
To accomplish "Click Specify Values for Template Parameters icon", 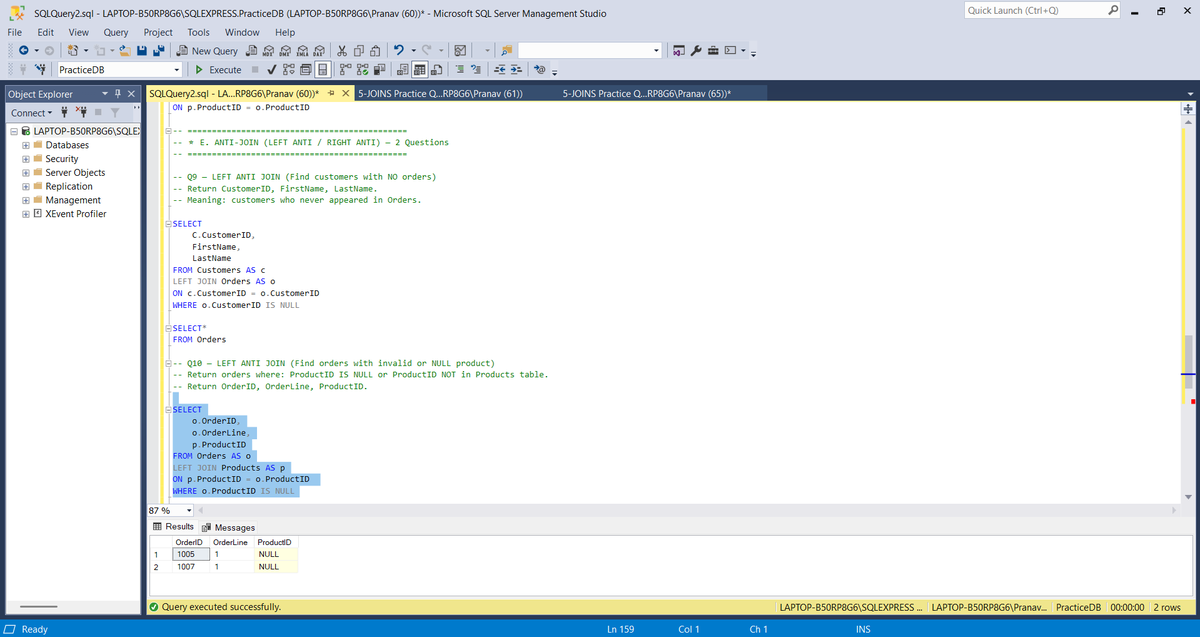I will click(540, 70).
